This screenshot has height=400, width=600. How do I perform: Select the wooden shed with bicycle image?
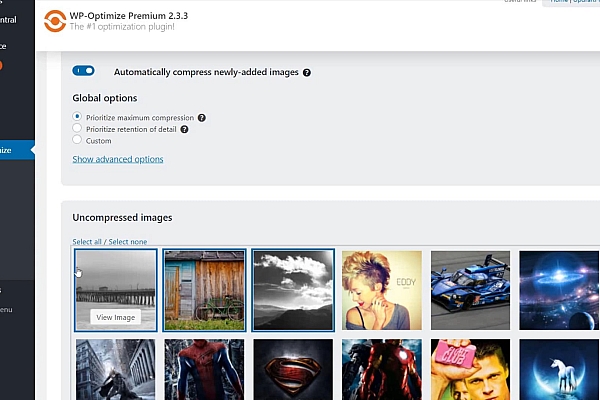204,290
